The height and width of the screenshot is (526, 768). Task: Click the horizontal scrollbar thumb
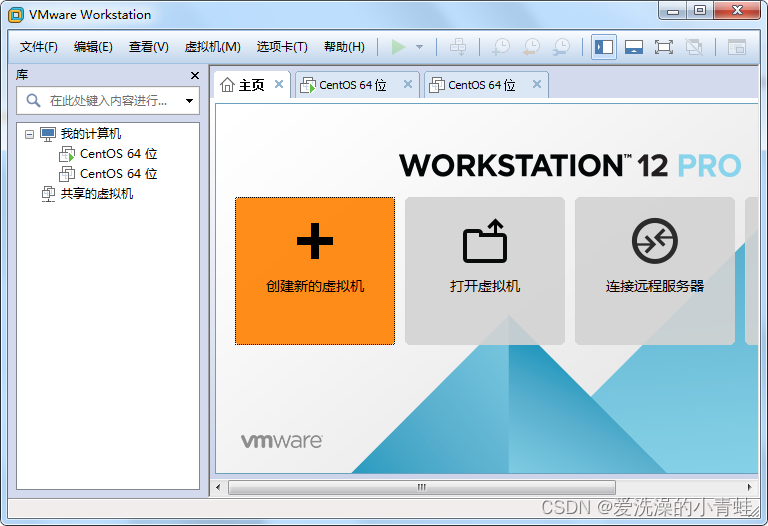pyautogui.click(x=422, y=487)
